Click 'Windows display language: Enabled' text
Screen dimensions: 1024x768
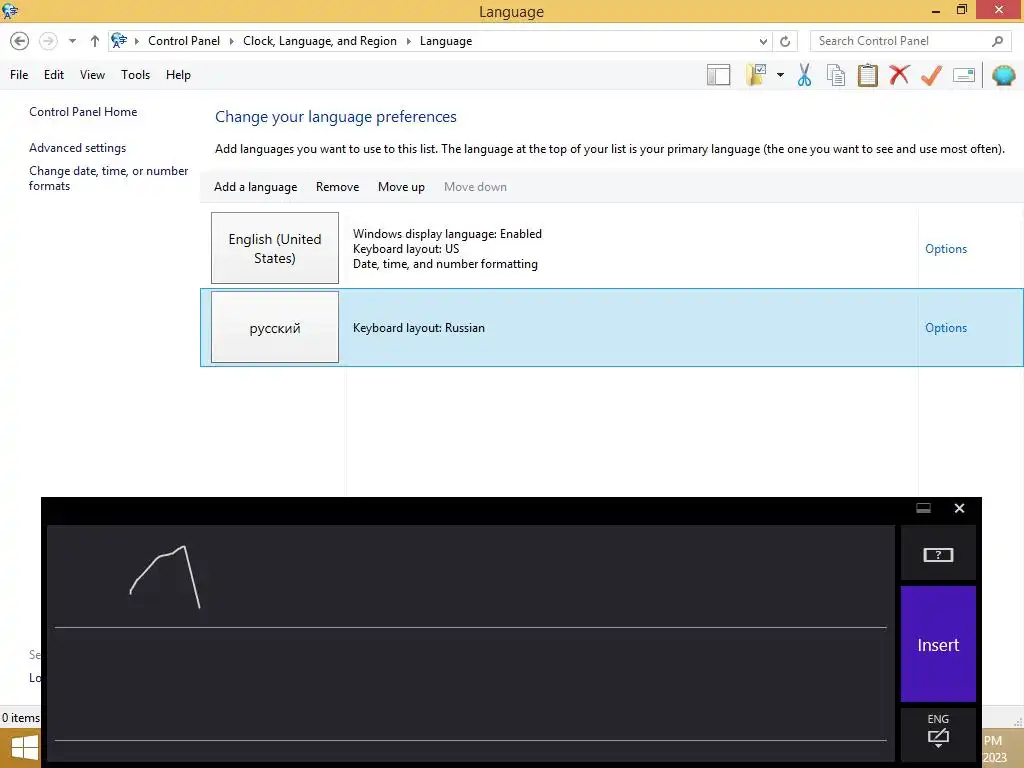pos(447,234)
